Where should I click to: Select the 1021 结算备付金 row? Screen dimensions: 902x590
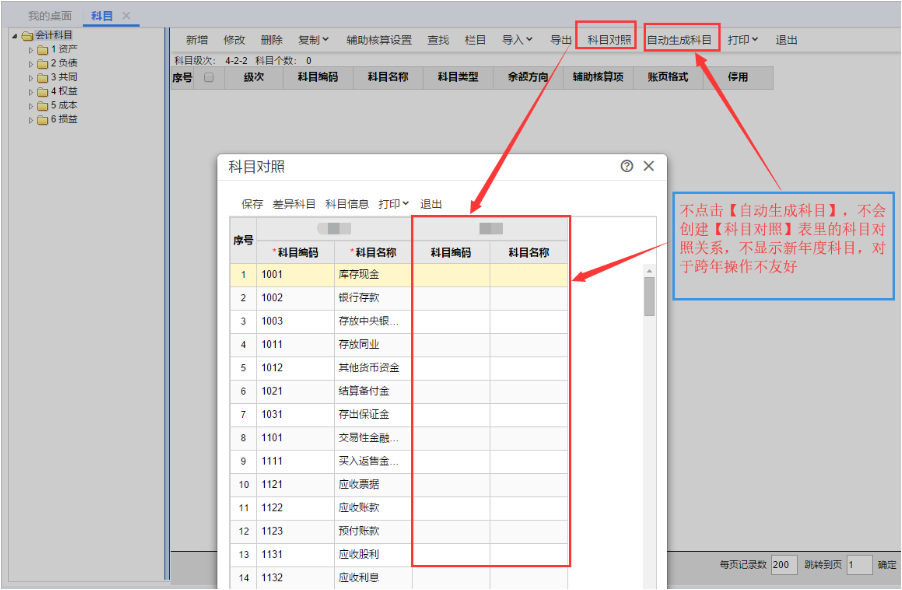click(x=399, y=392)
